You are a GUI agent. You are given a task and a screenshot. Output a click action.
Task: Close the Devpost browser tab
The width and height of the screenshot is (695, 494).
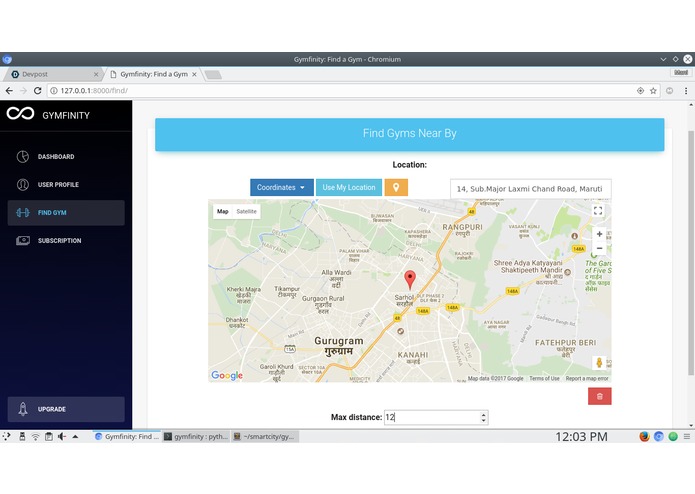96,74
